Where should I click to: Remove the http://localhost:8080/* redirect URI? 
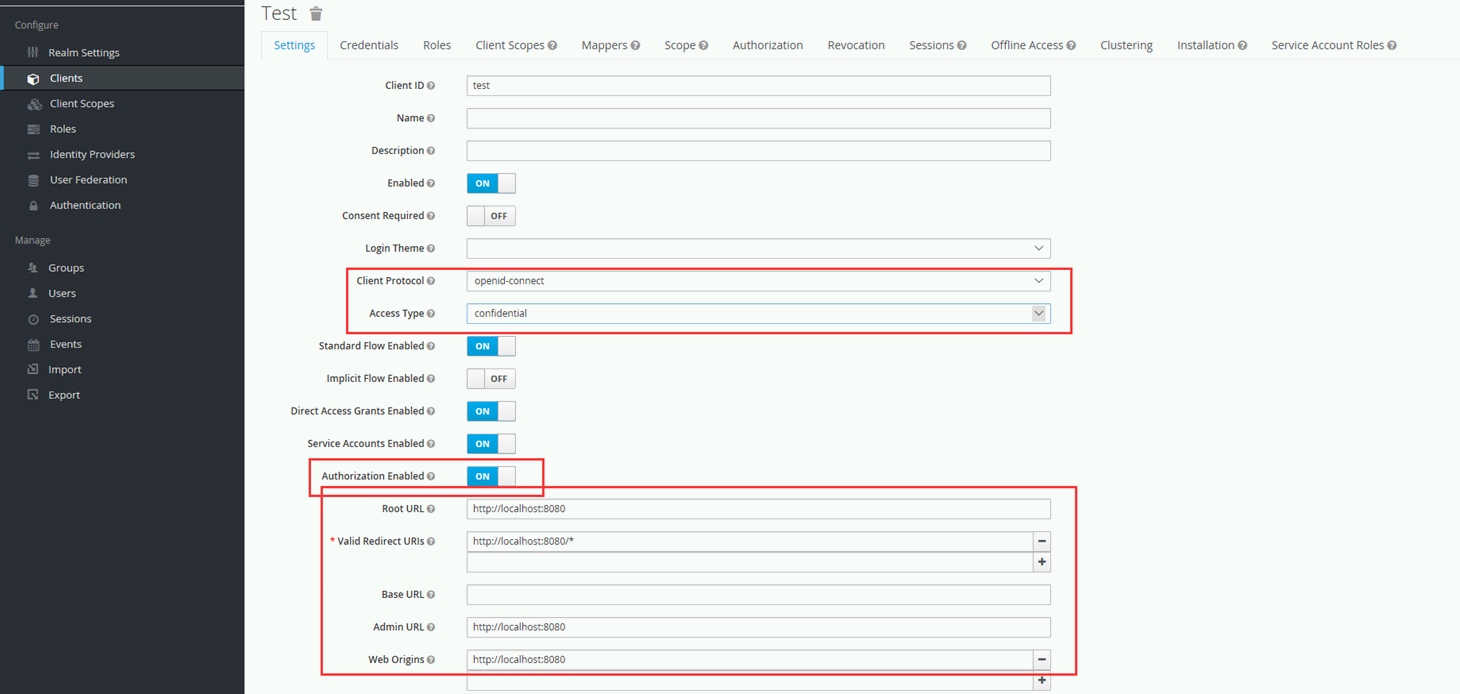(1042, 541)
